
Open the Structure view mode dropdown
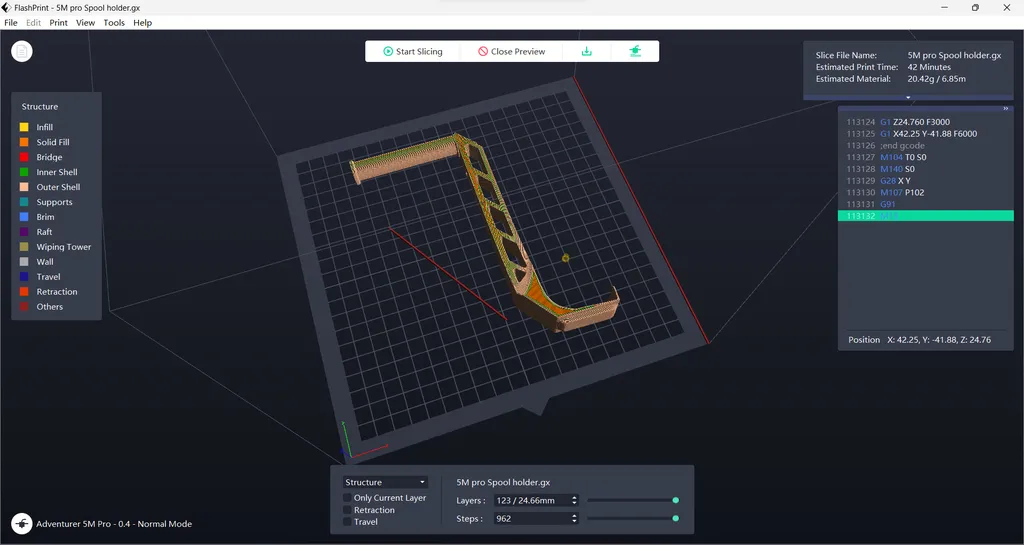[x=385, y=482]
